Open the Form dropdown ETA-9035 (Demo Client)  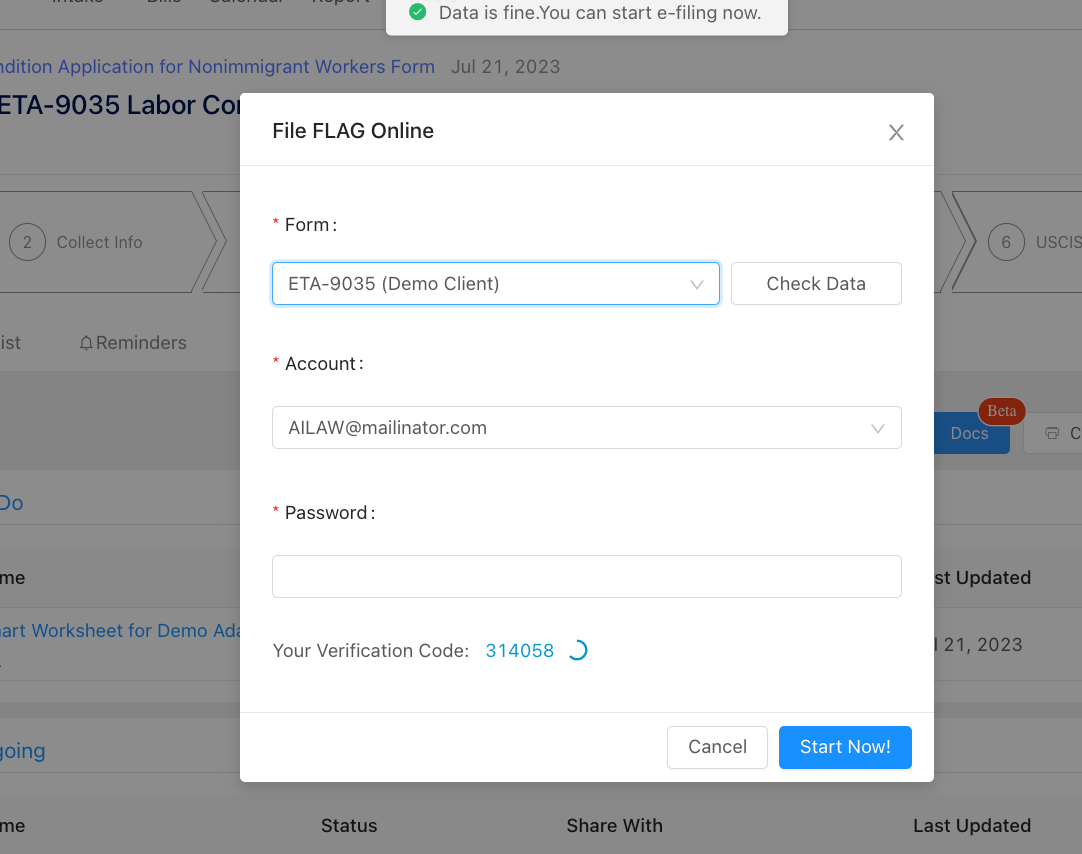[x=495, y=284]
